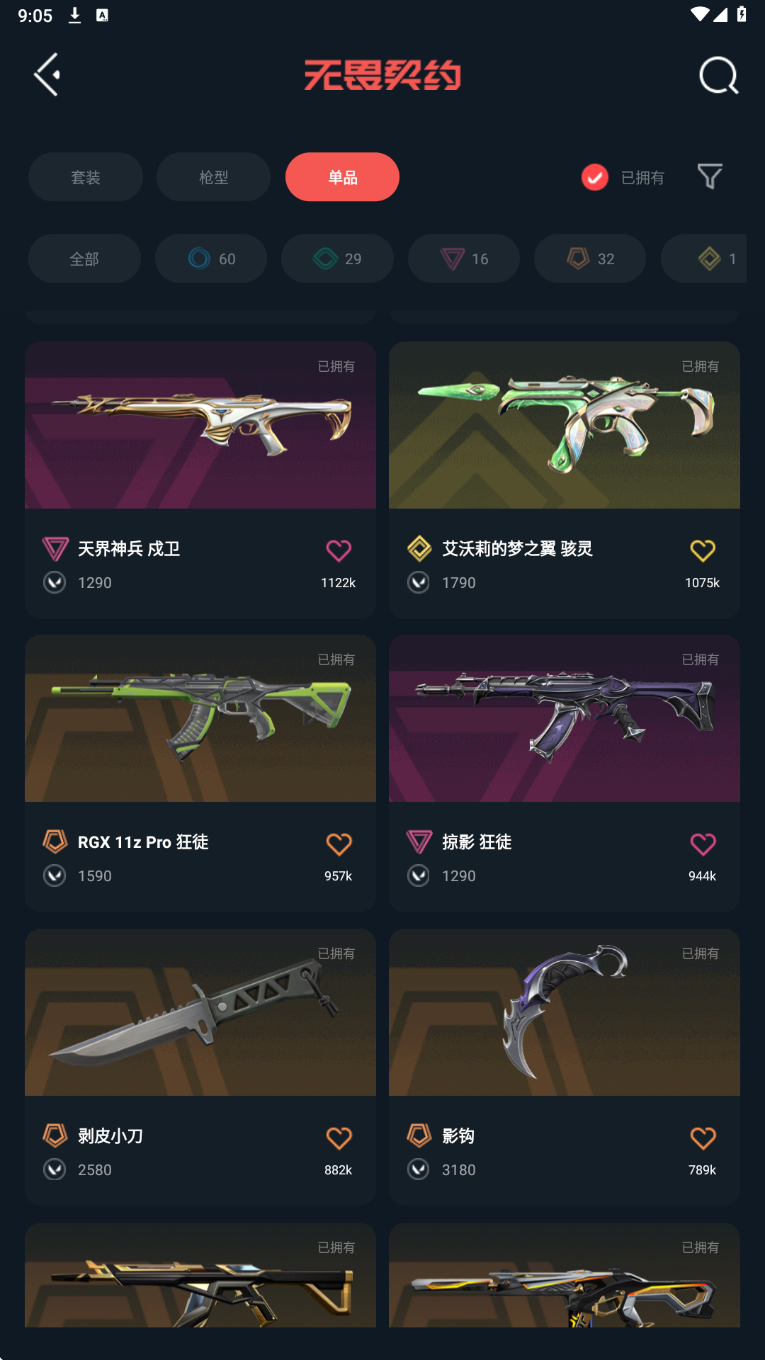Filter by orange tier showing 32
This screenshot has height=1360, width=765.
tap(590, 259)
